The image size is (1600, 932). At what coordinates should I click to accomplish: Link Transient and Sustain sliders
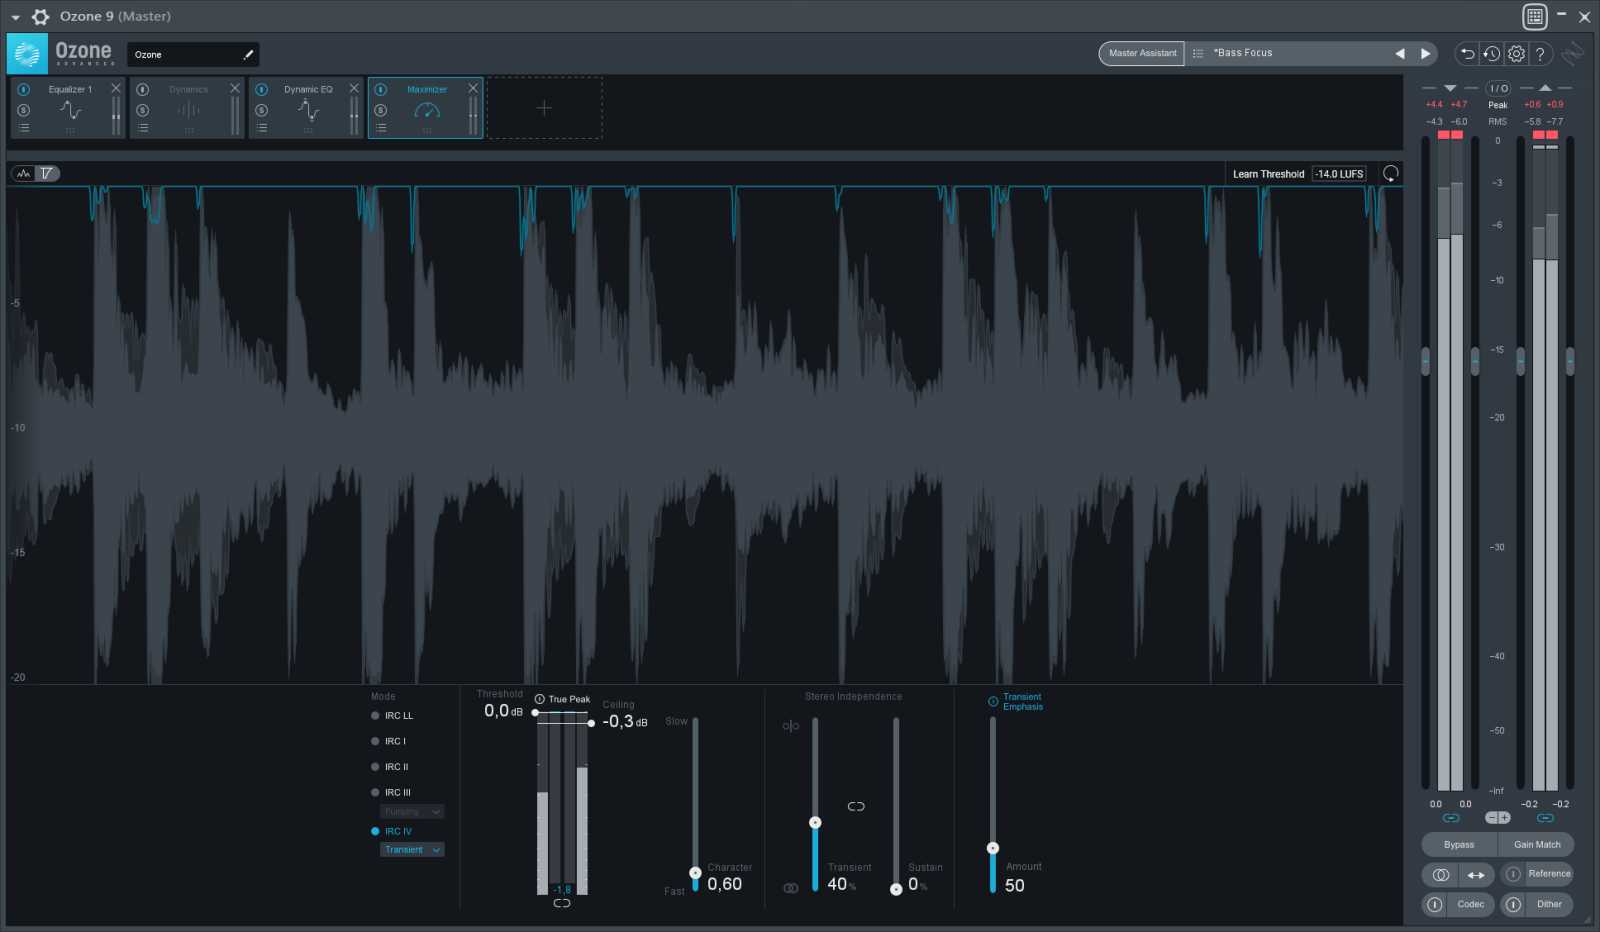[x=856, y=806]
